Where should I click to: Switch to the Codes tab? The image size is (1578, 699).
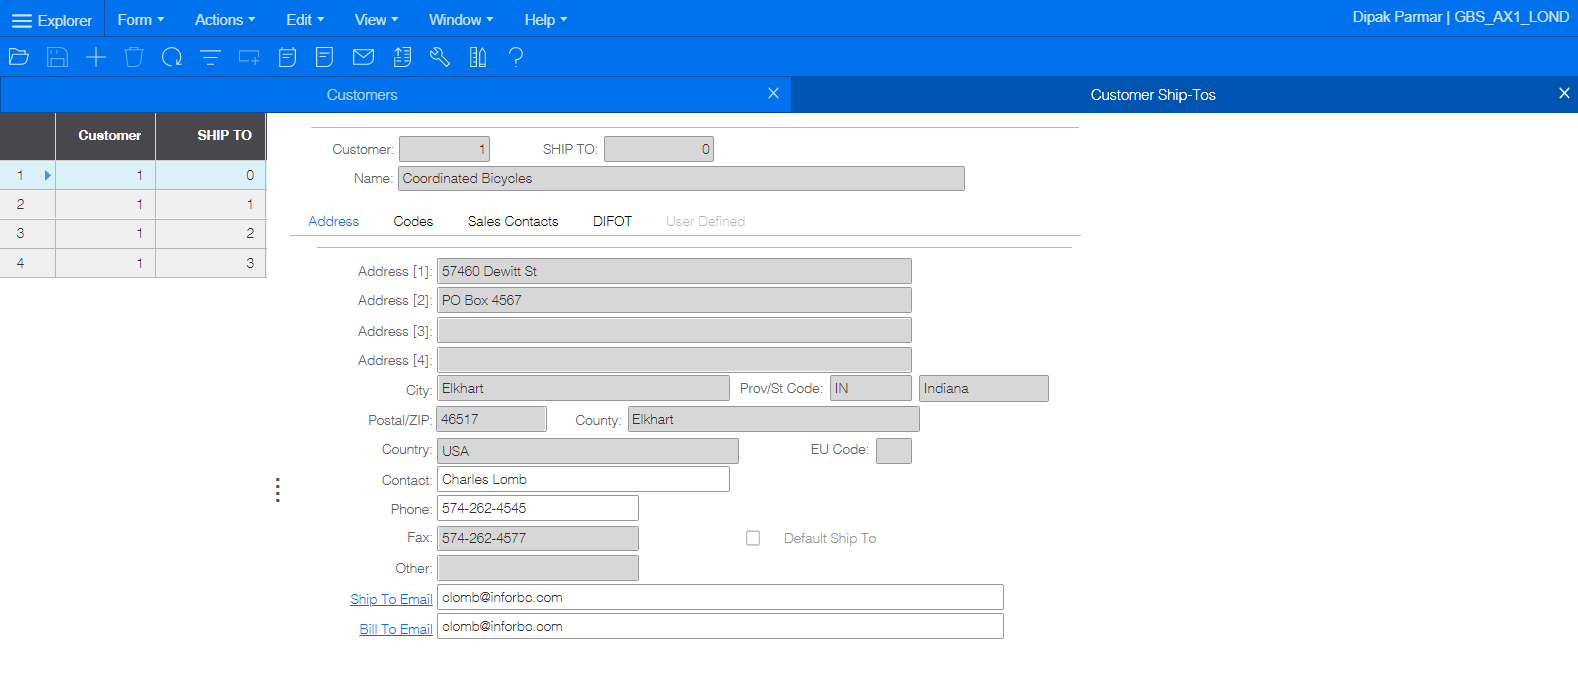pyautogui.click(x=413, y=221)
